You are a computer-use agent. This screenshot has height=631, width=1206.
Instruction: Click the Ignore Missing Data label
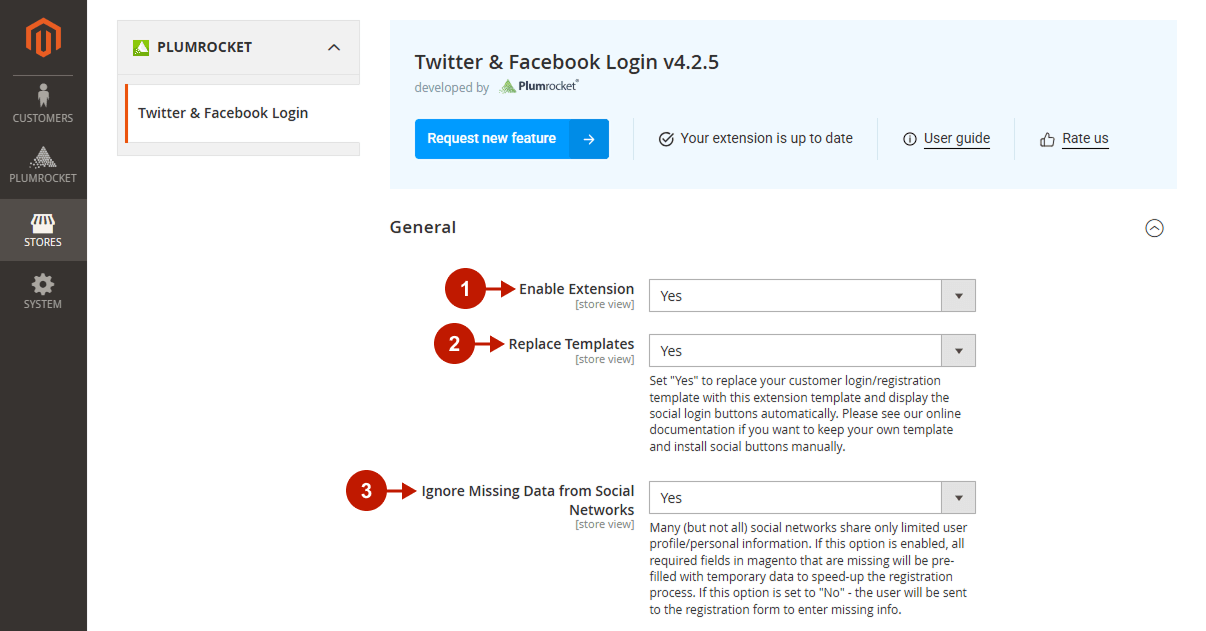click(528, 500)
